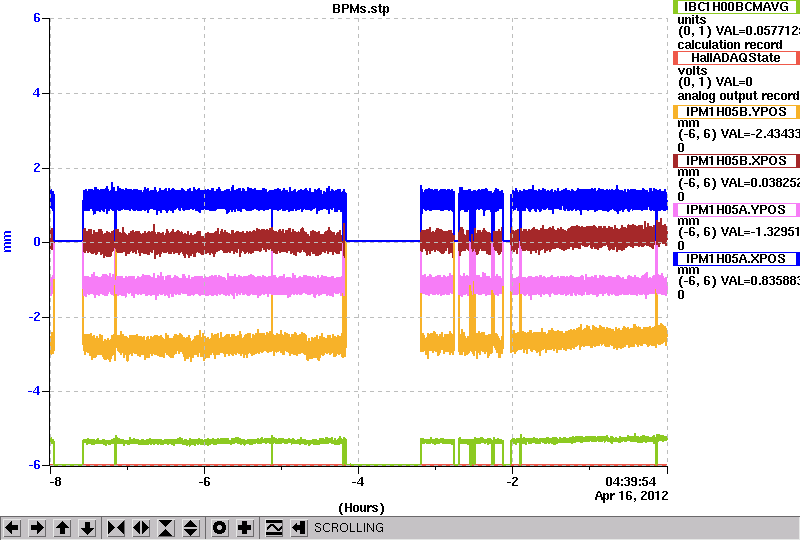Click the return-arrow icon beside SCROLLING
This screenshot has width=800, height=540.
coord(298,527)
